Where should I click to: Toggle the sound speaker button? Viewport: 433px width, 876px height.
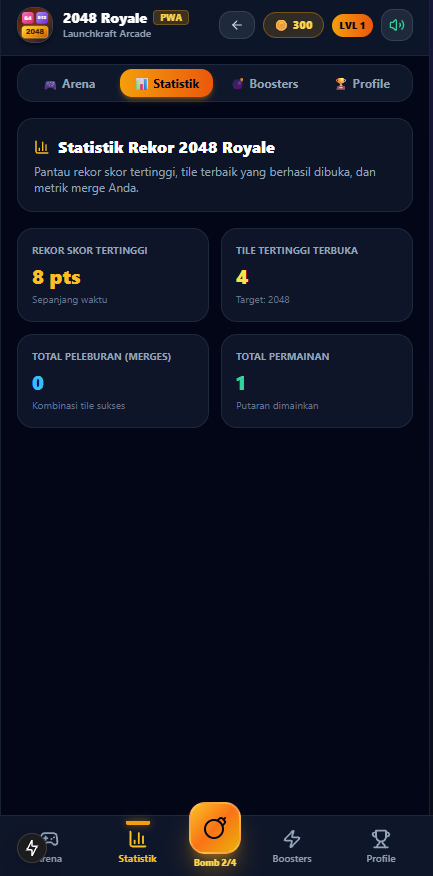[x=397, y=25]
